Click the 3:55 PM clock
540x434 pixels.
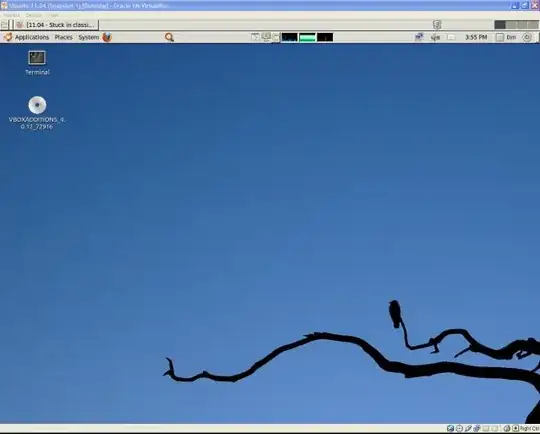pyautogui.click(x=476, y=37)
